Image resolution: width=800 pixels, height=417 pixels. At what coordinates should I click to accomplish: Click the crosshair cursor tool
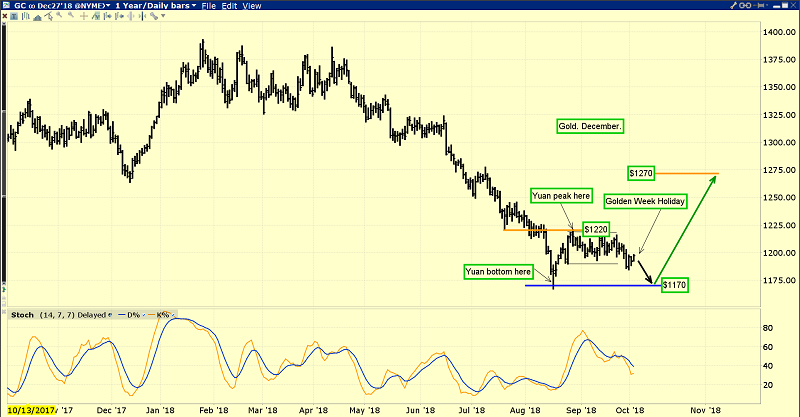pyautogui.click(x=84, y=16)
